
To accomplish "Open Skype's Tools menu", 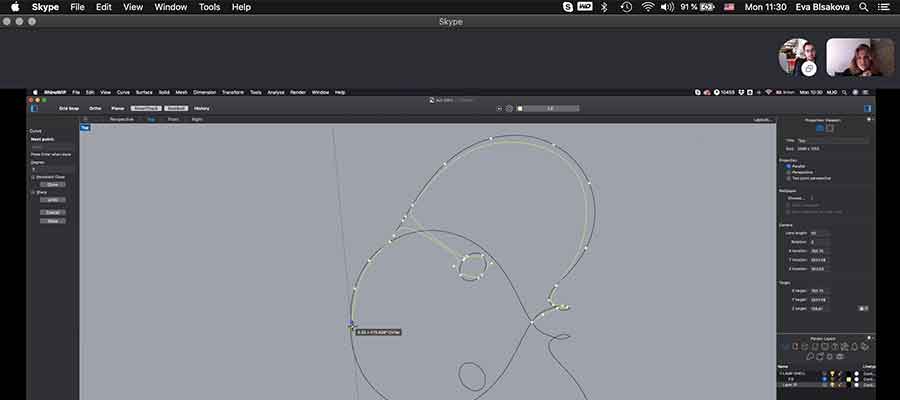I will coord(210,7).
